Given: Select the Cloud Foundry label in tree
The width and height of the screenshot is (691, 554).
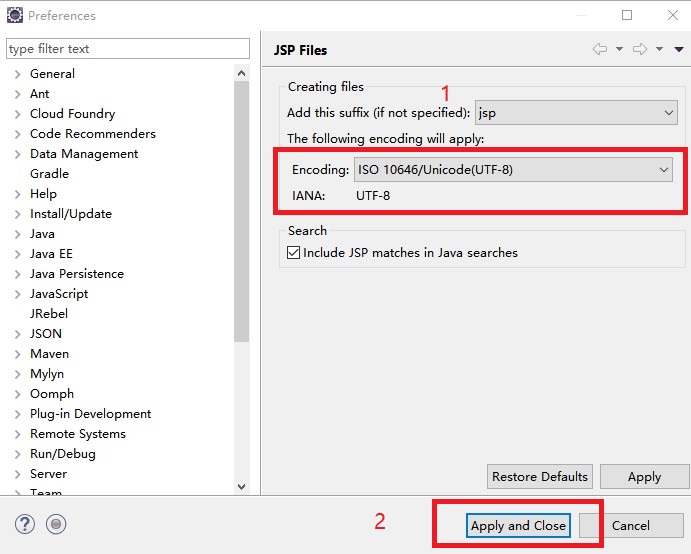Looking at the screenshot, I should click(x=72, y=114).
